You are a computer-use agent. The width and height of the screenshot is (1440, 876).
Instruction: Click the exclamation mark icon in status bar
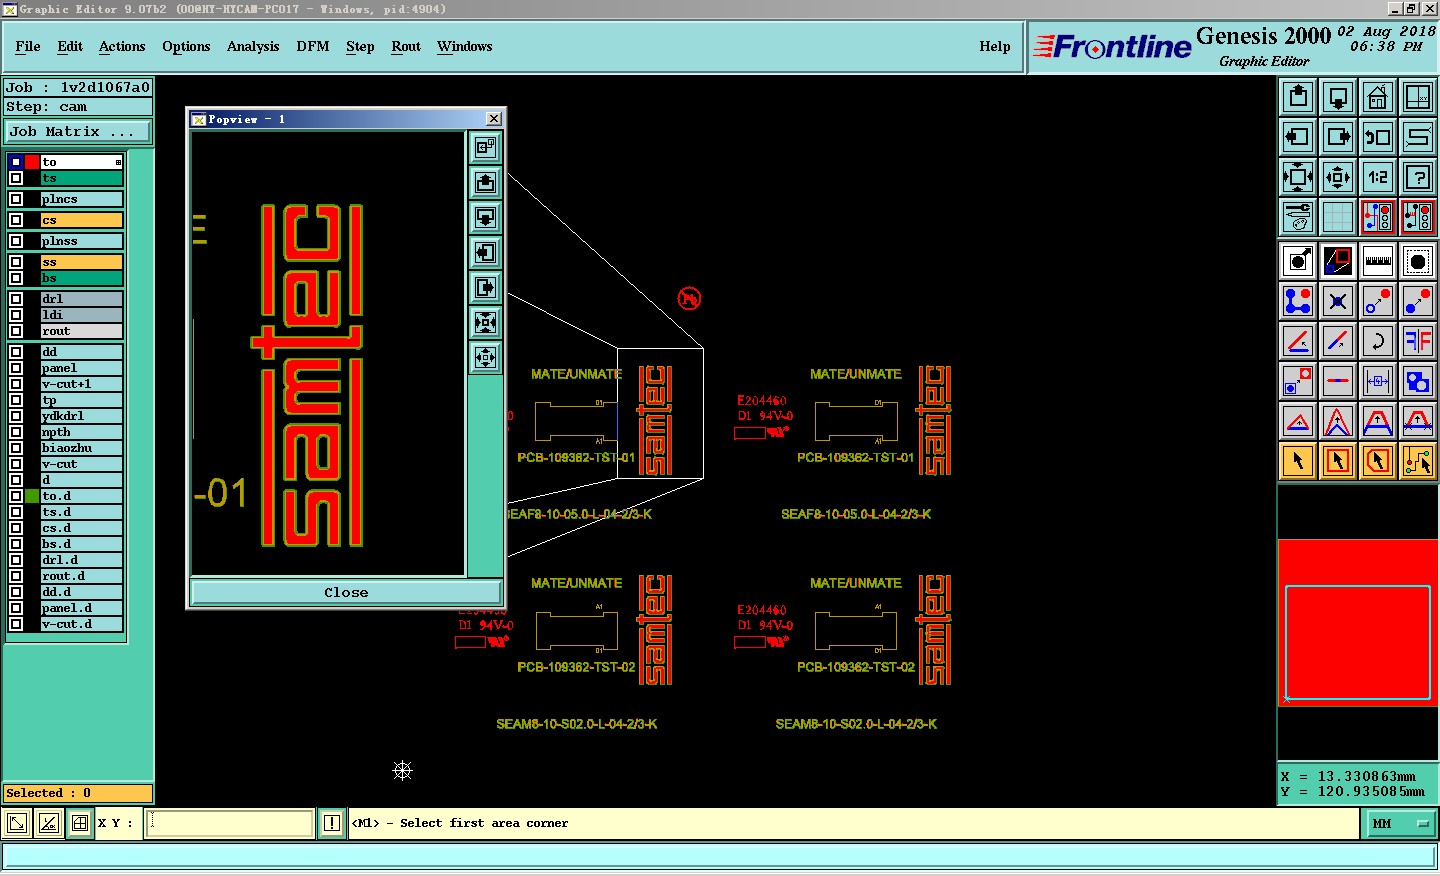coord(332,823)
